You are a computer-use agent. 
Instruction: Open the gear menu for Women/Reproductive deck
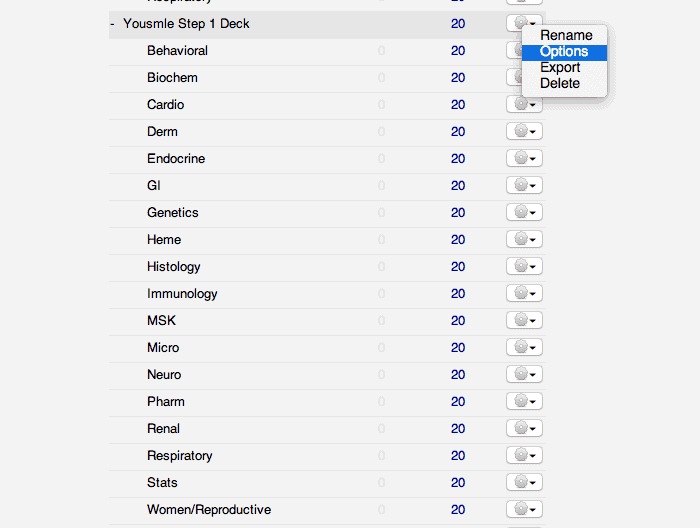tap(524, 509)
